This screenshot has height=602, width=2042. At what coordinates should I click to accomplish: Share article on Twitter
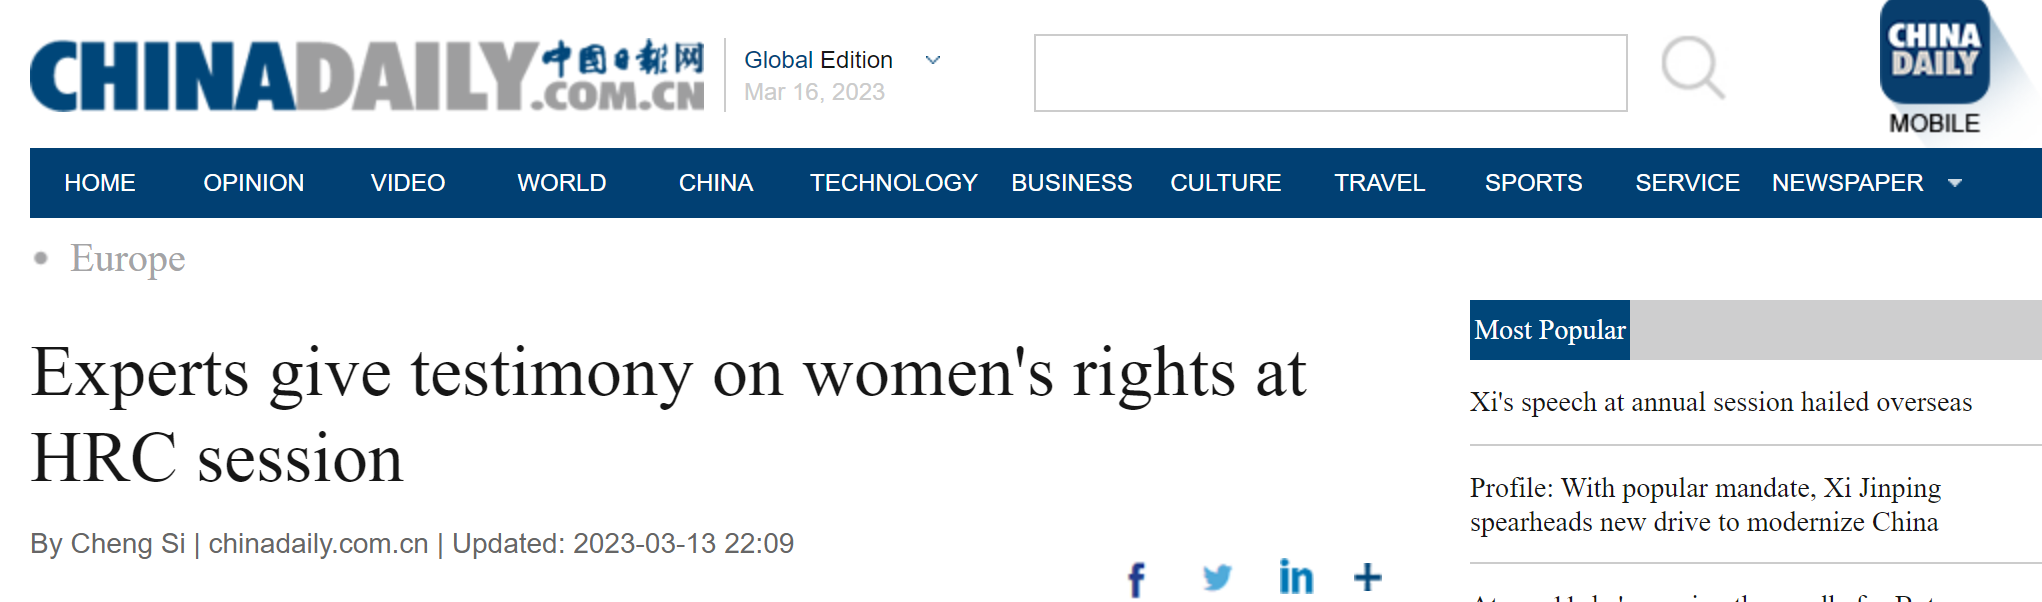tap(1217, 577)
